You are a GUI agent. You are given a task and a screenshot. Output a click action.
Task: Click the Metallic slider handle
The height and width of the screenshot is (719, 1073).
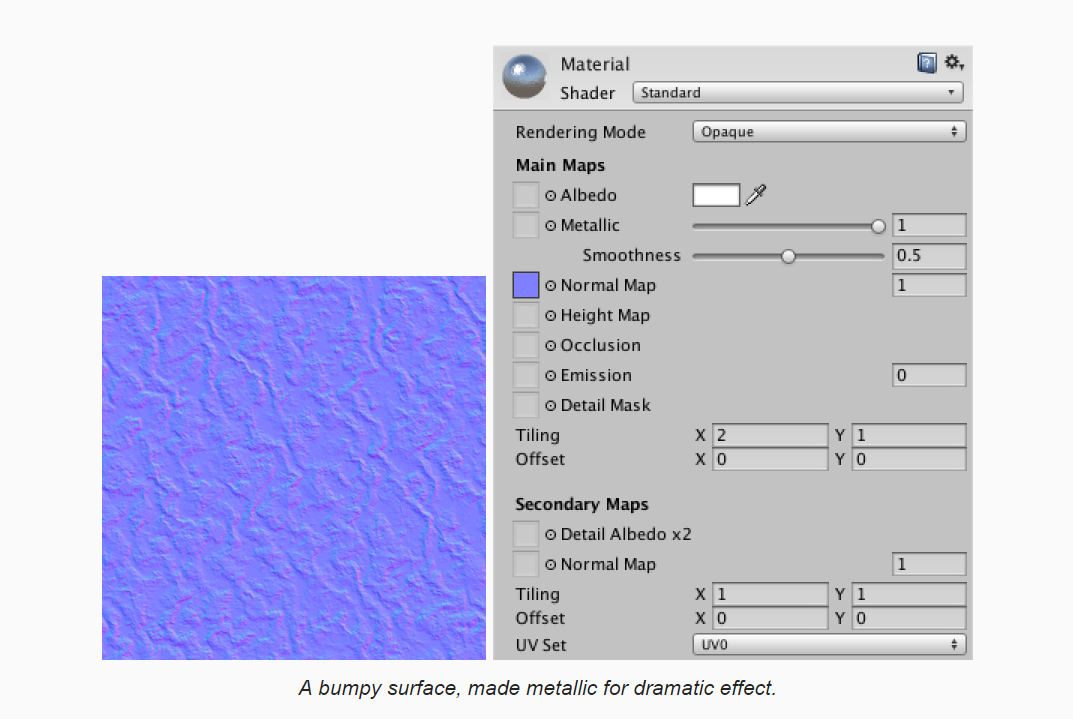click(x=878, y=226)
